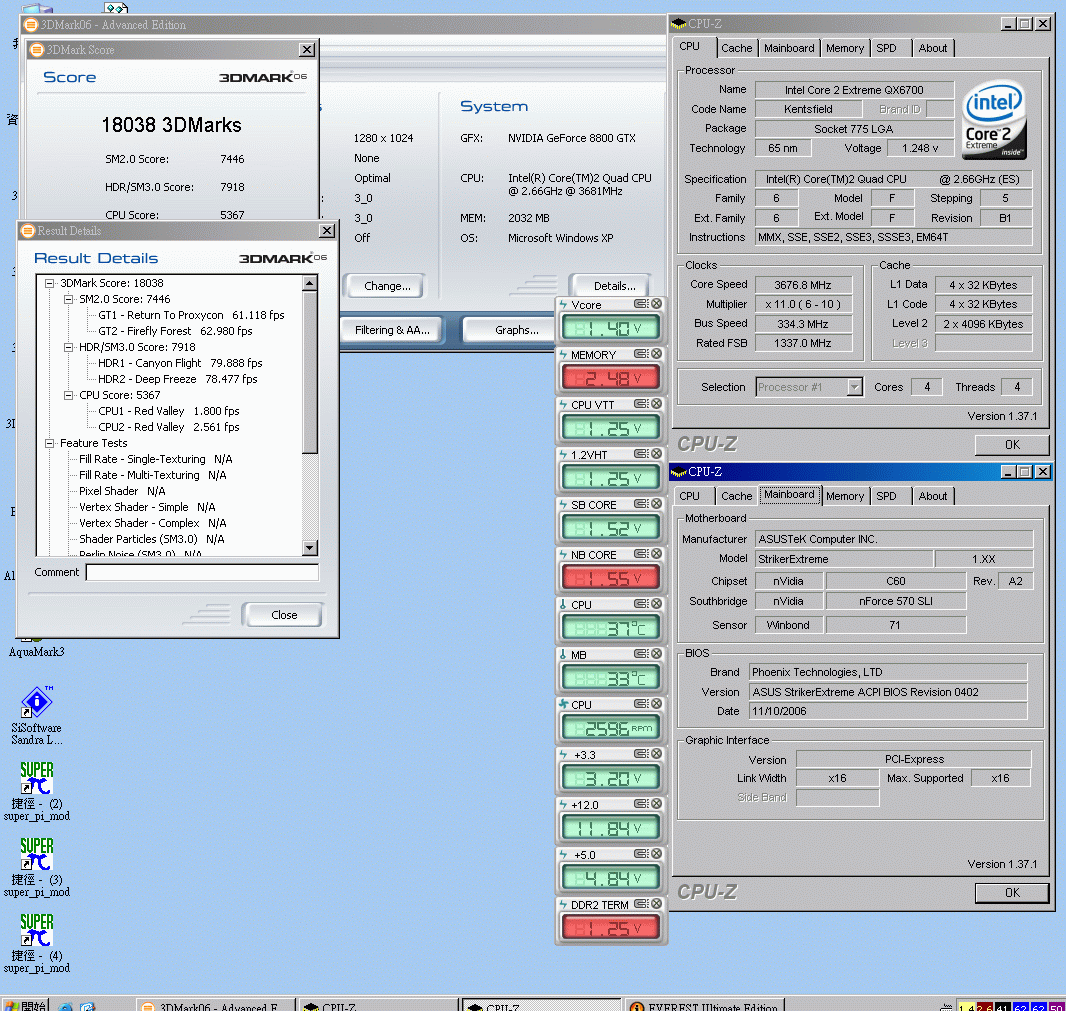Close the NB CORE monitor panel

[657, 554]
